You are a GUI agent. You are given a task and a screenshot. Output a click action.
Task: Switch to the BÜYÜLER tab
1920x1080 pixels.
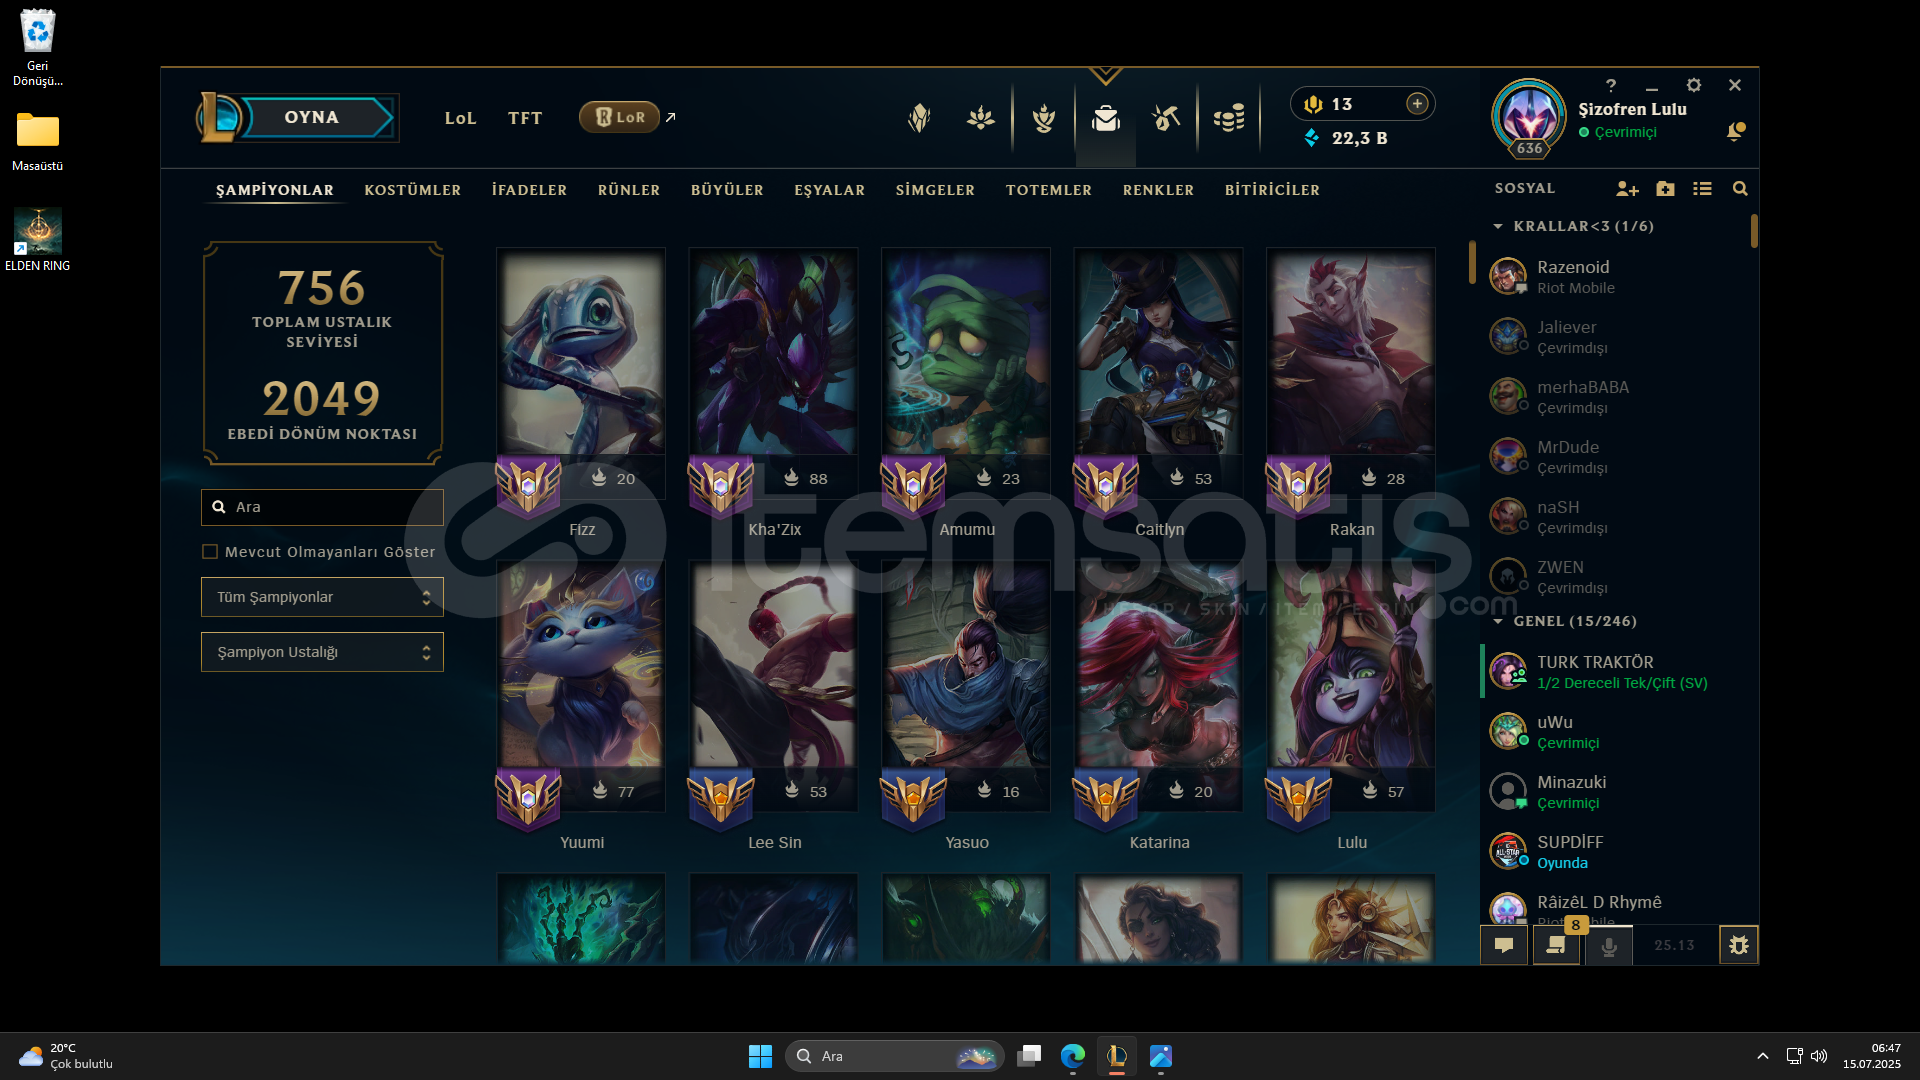(x=727, y=190)
